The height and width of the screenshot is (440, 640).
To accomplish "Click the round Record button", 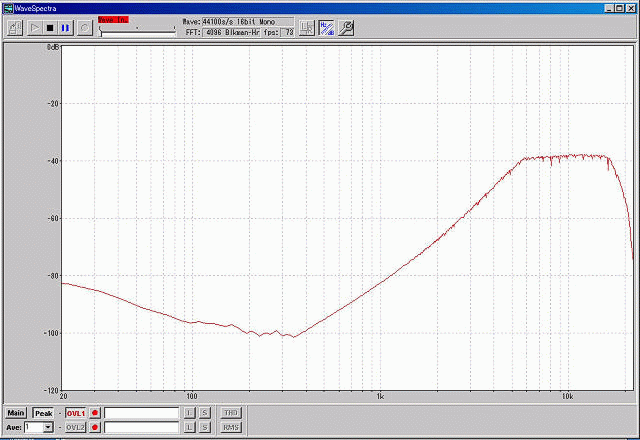I will [84, 28].
